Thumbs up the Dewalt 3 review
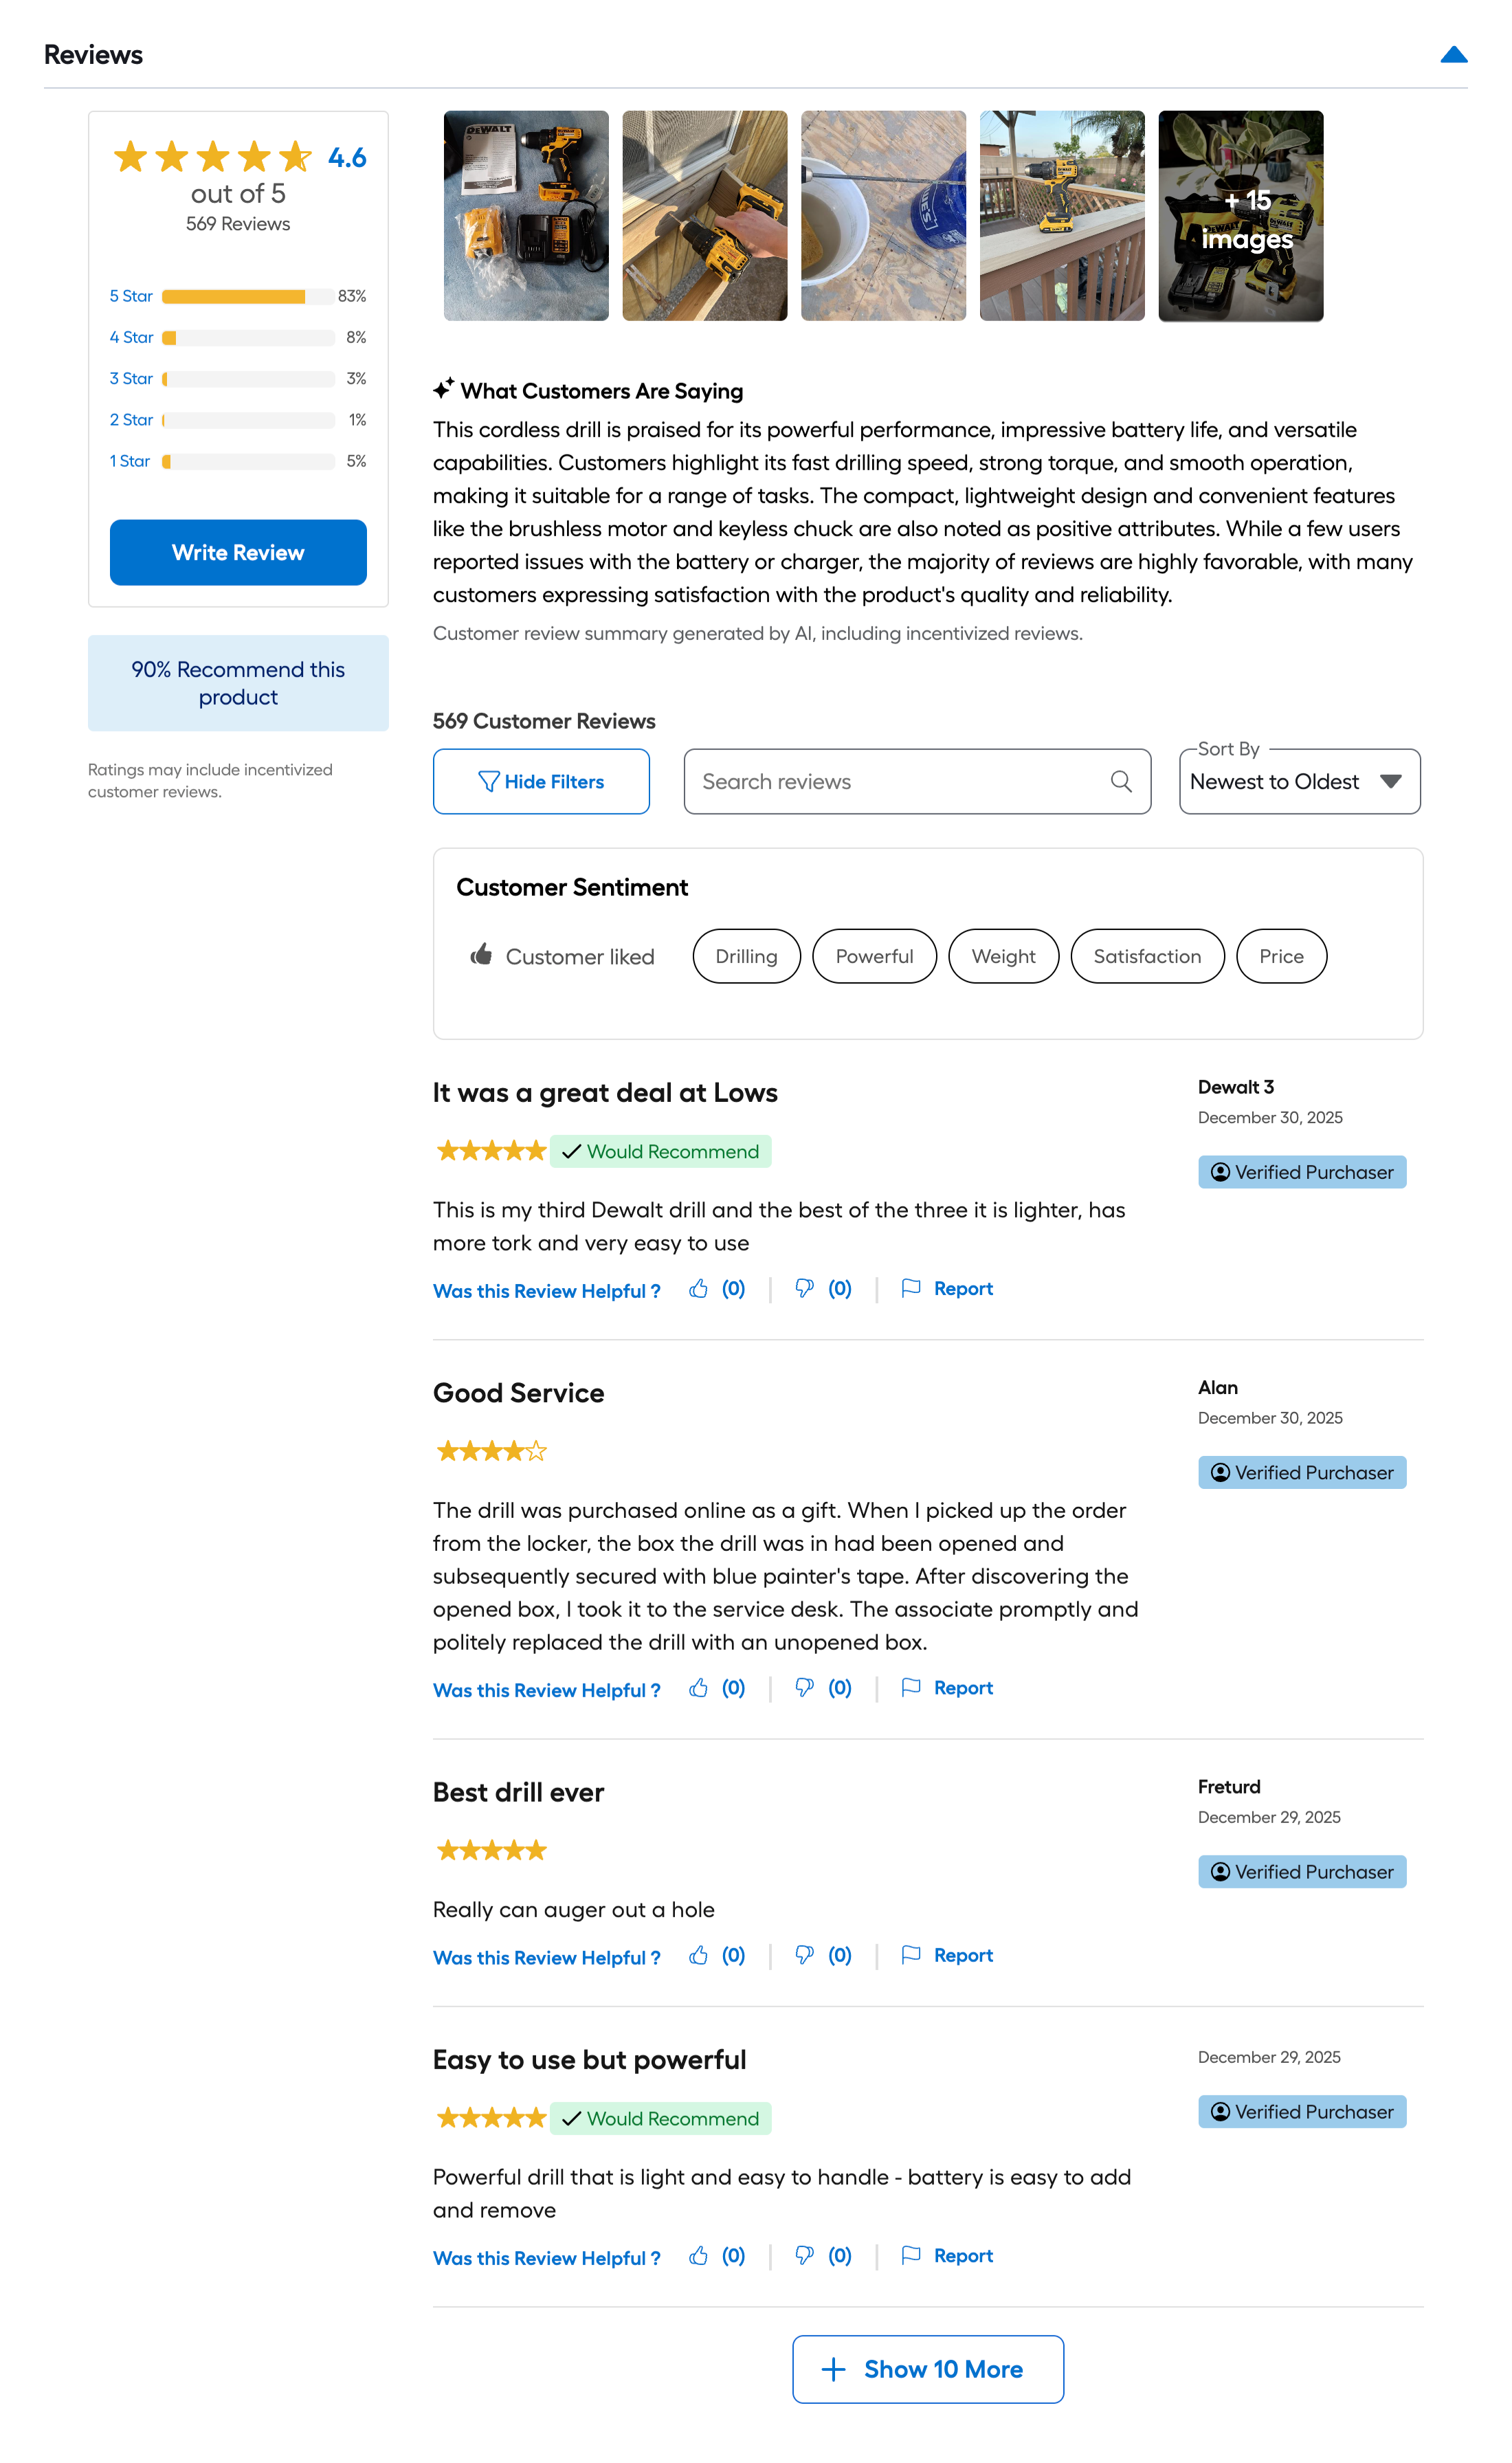1512x2463 pixels. [x=699, y=1289]
